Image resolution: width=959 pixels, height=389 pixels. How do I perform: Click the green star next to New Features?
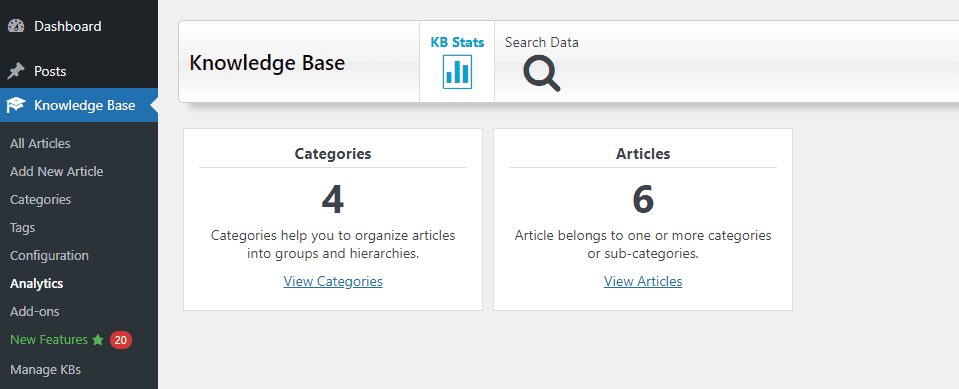98,340
